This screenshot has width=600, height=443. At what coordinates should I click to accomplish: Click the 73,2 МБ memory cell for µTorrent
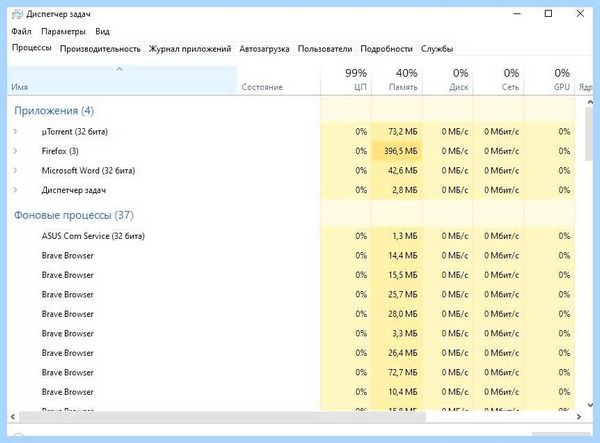coord(396,132)
